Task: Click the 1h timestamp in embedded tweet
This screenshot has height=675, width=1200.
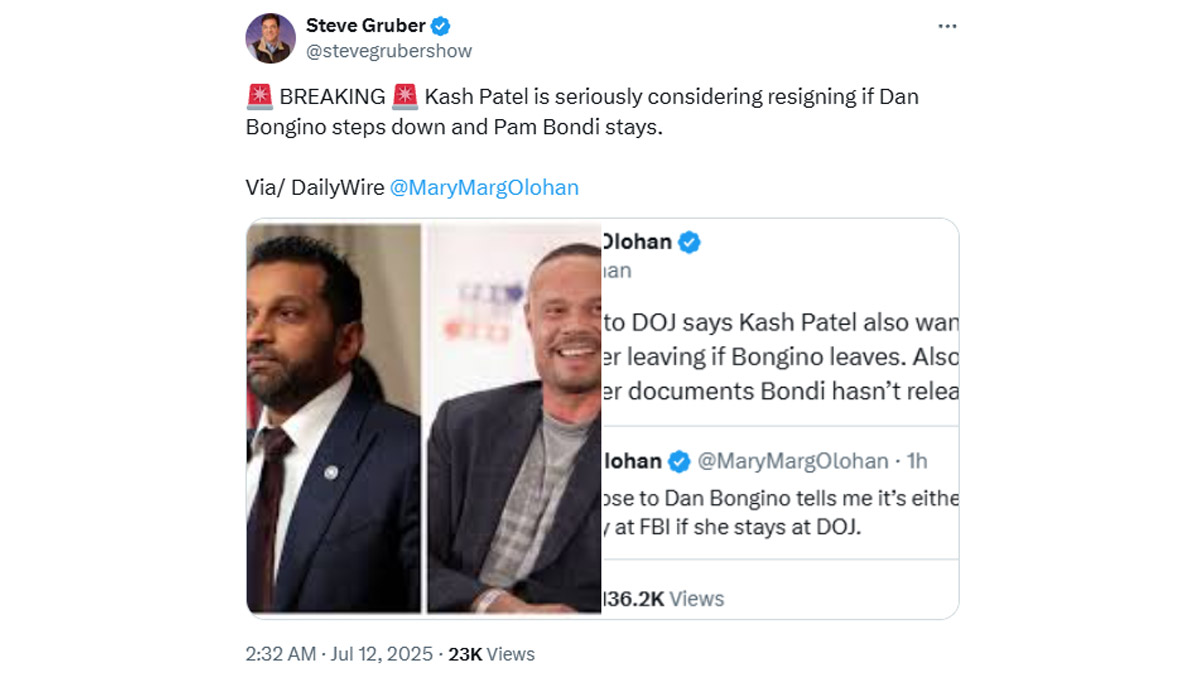Action: tap(917, 461)
